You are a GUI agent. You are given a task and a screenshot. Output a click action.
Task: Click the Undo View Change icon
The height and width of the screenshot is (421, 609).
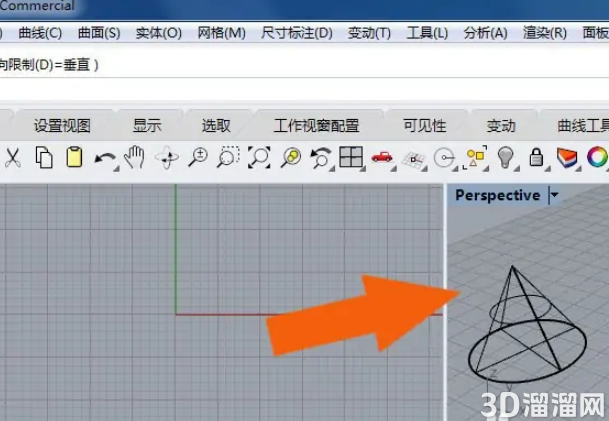[x=321, y=158]
